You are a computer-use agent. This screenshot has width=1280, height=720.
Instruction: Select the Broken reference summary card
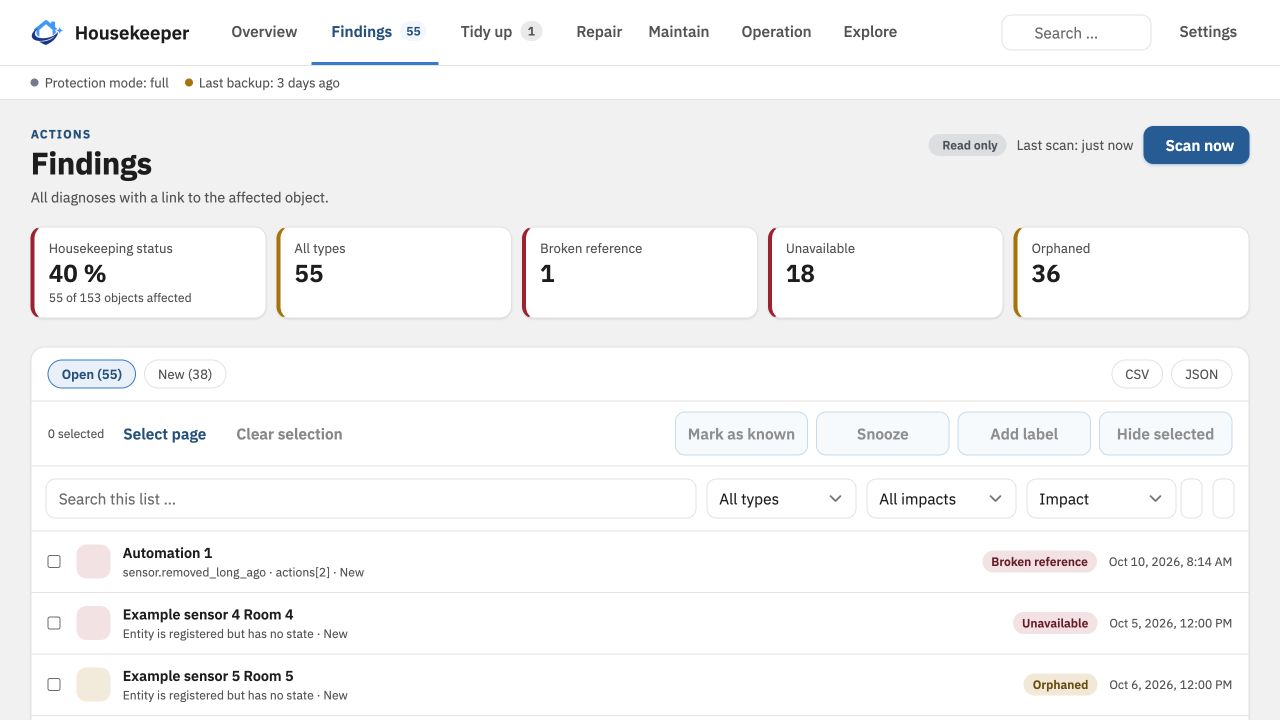click(x=640, y=273)
